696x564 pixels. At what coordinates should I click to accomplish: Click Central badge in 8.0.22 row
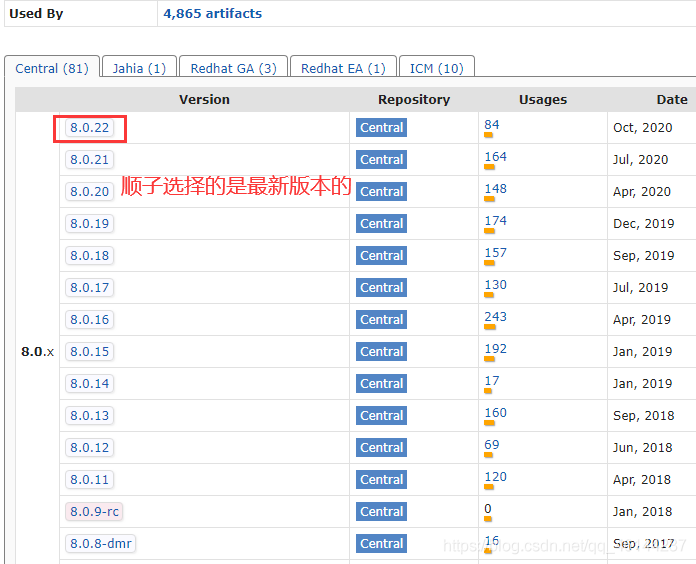(381, 128)
